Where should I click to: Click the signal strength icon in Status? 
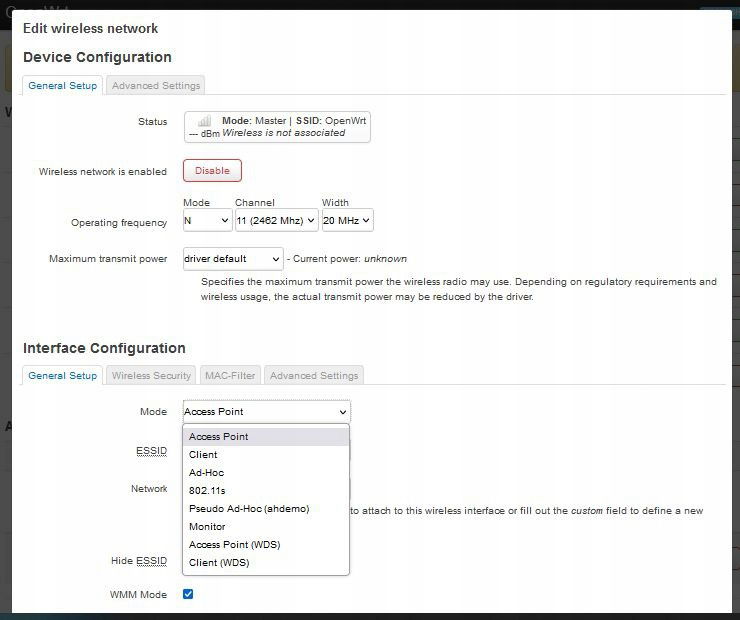click(204, 121)
